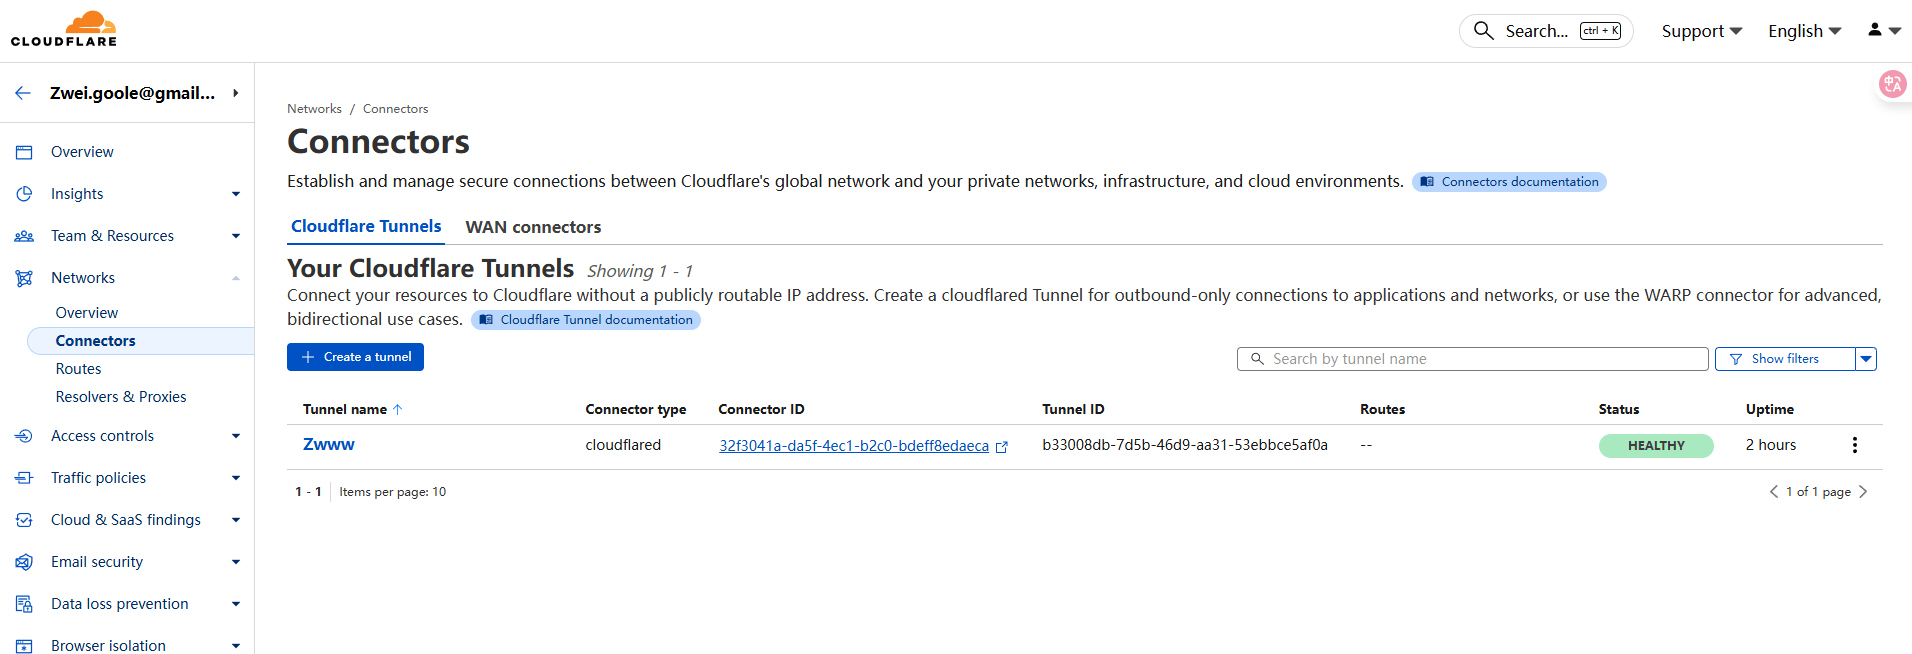Switch to the Cloudflare Tunnels tab

(x=366, y=226)
